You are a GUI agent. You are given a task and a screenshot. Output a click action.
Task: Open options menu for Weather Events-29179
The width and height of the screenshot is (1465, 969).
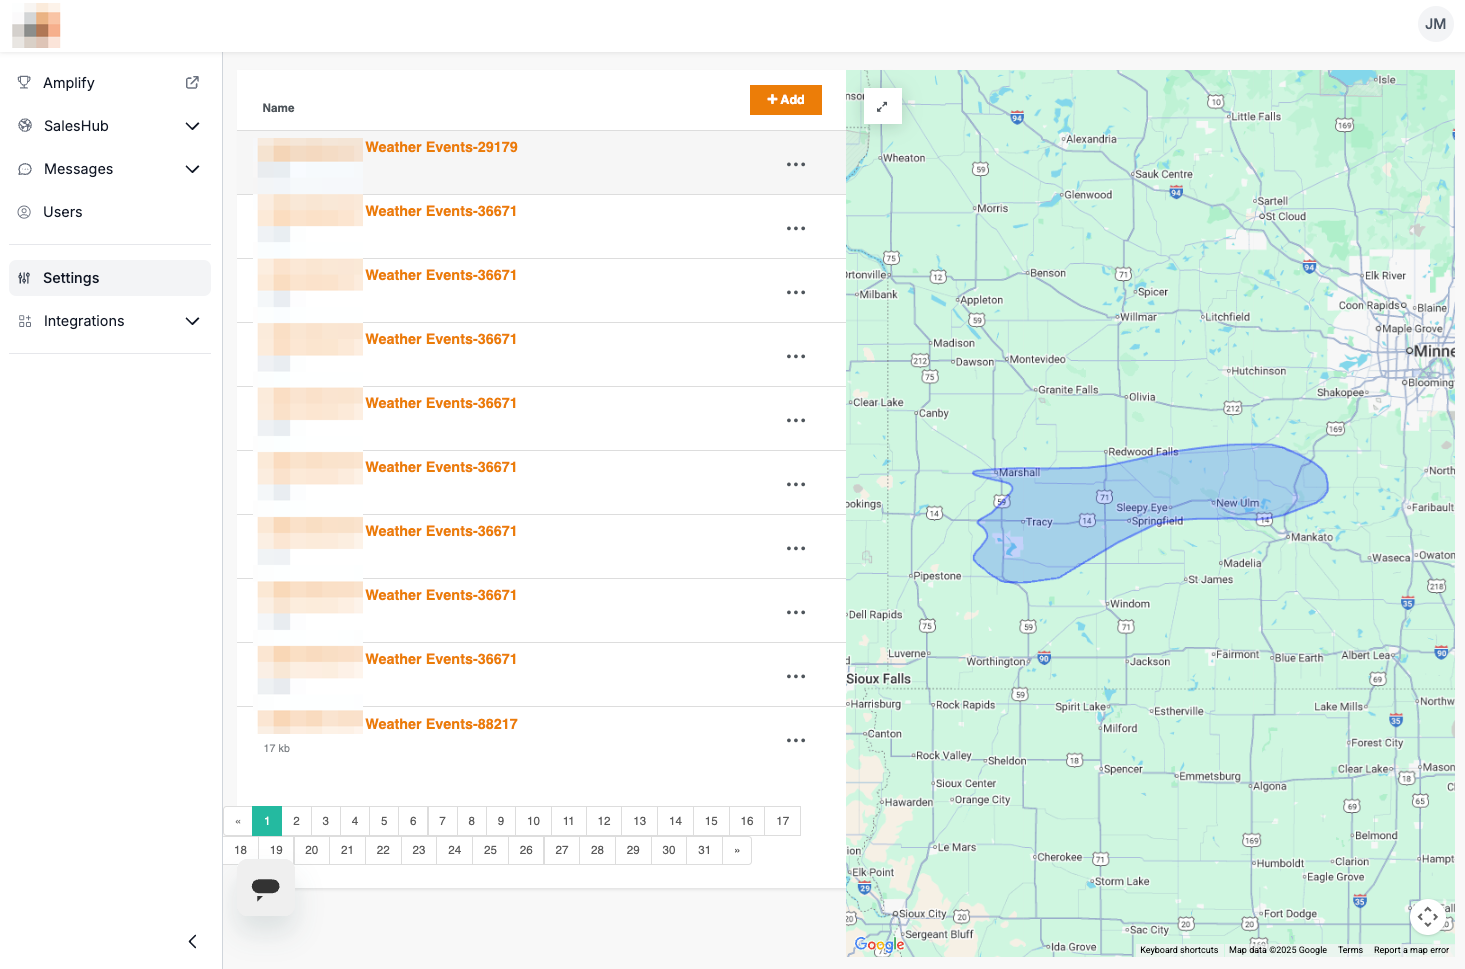(795, 165)
